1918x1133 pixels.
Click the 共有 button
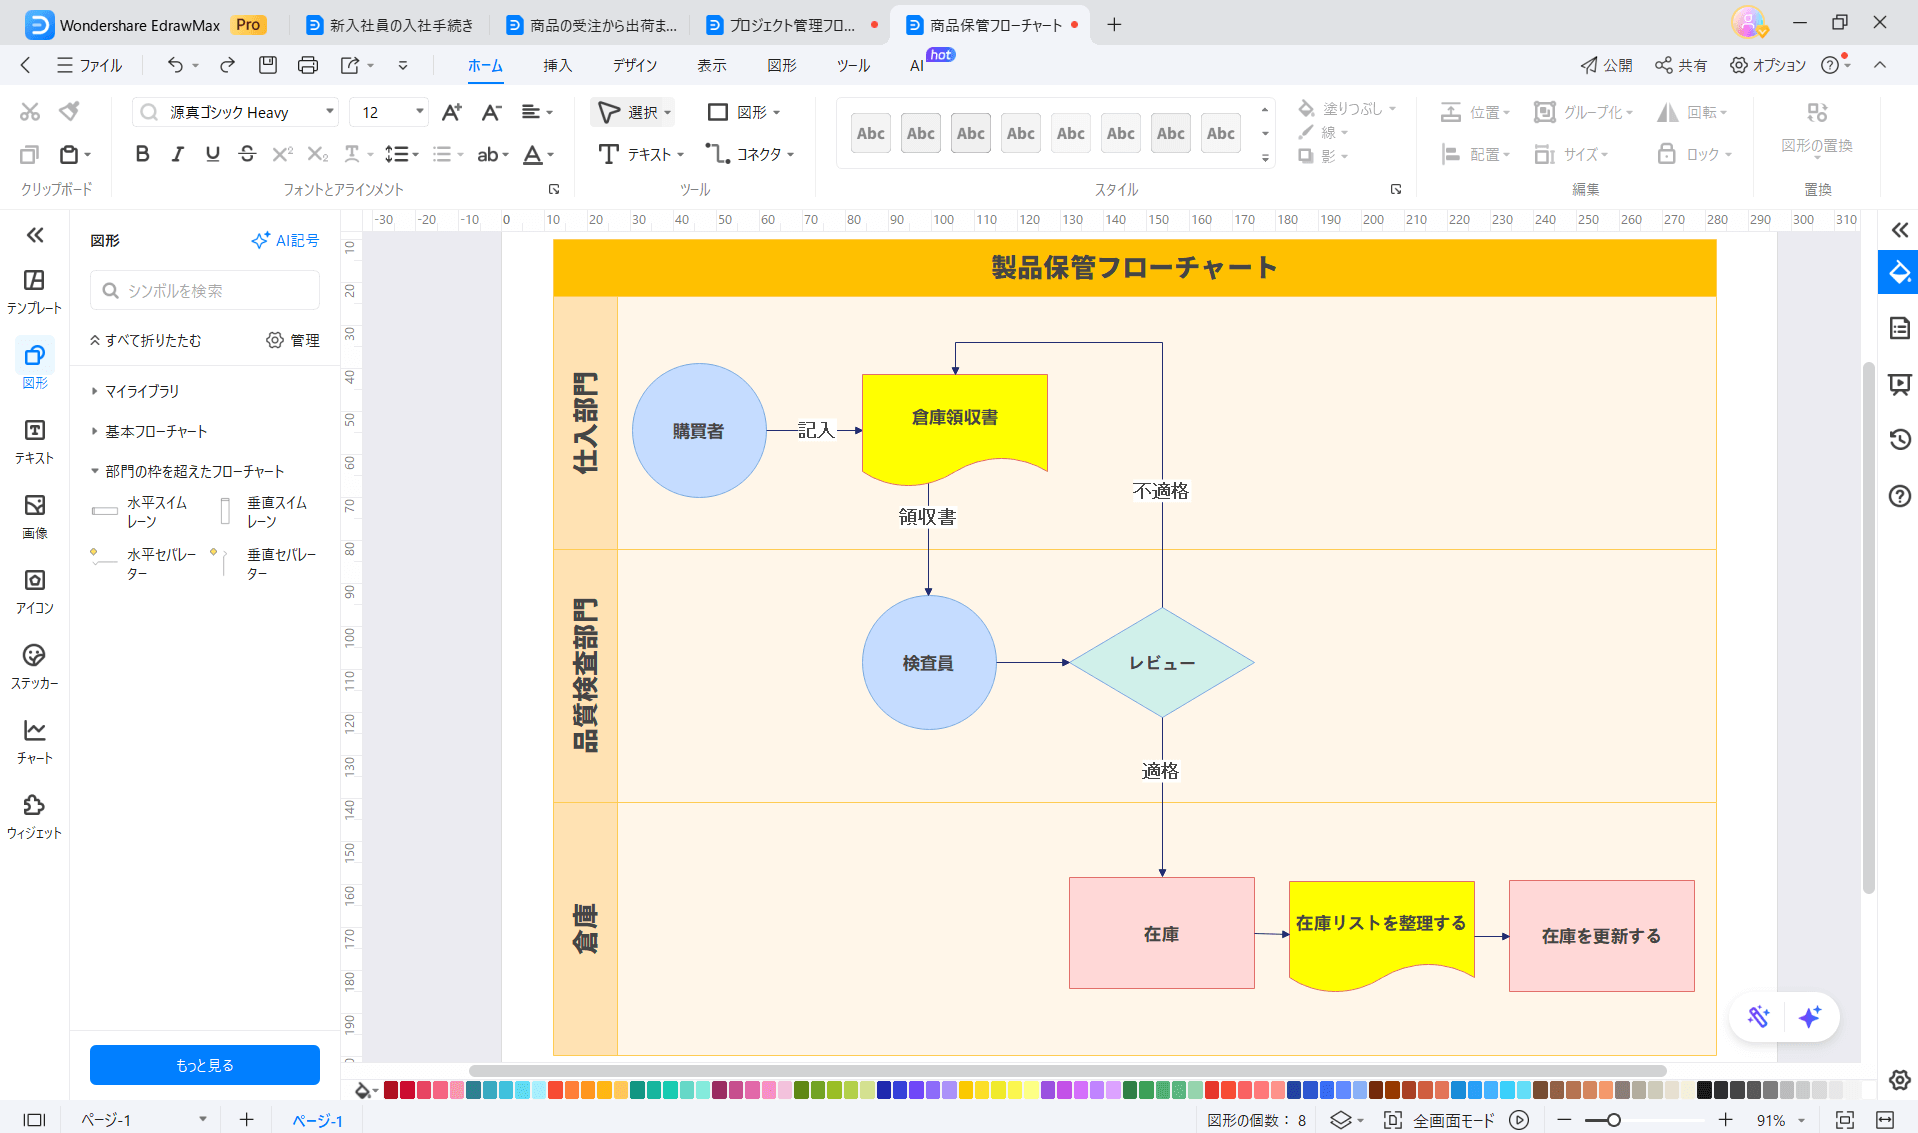[x=1681, y=65]
